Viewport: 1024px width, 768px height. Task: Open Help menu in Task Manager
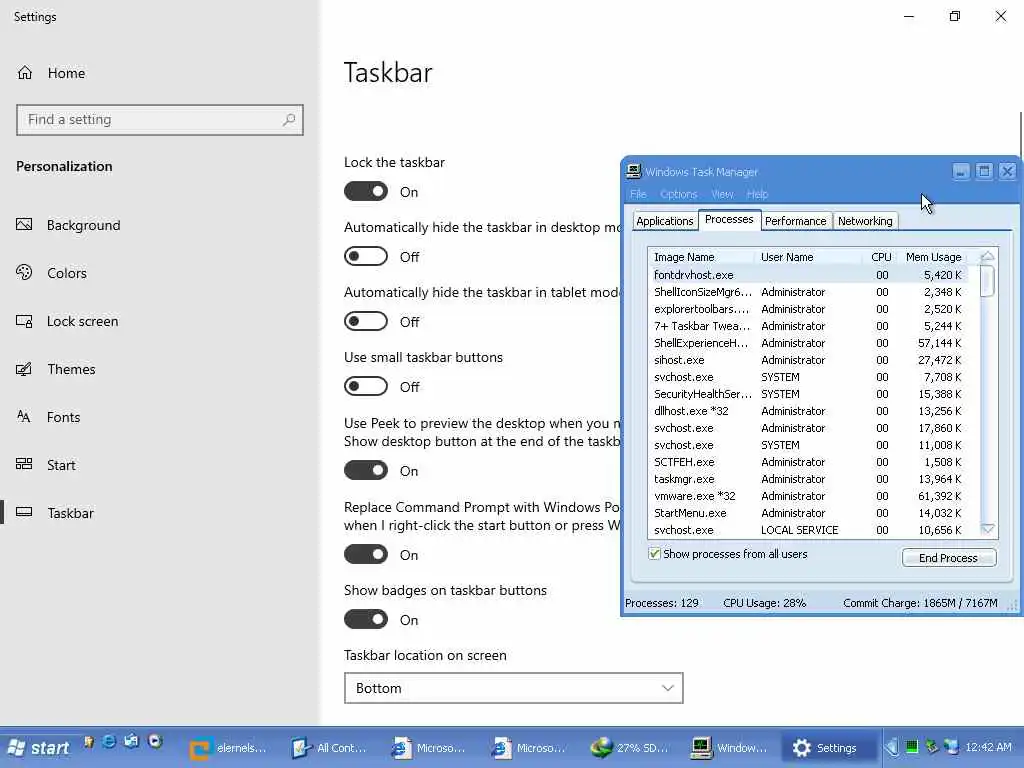(758, 194)
